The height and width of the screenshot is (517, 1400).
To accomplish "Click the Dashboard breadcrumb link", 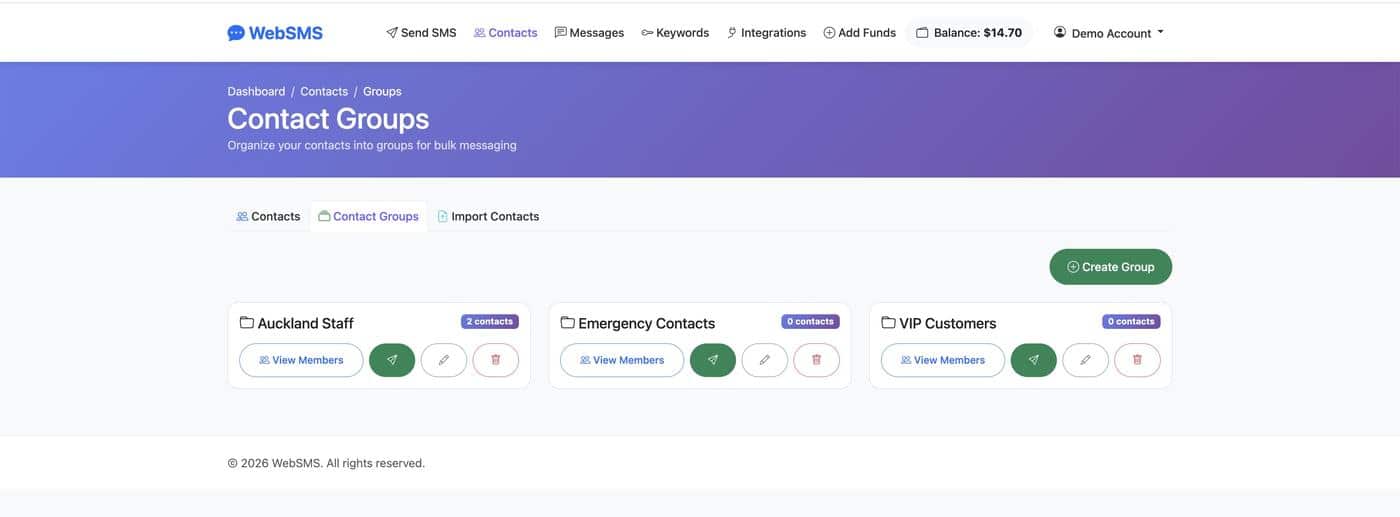I will [256, 91].
